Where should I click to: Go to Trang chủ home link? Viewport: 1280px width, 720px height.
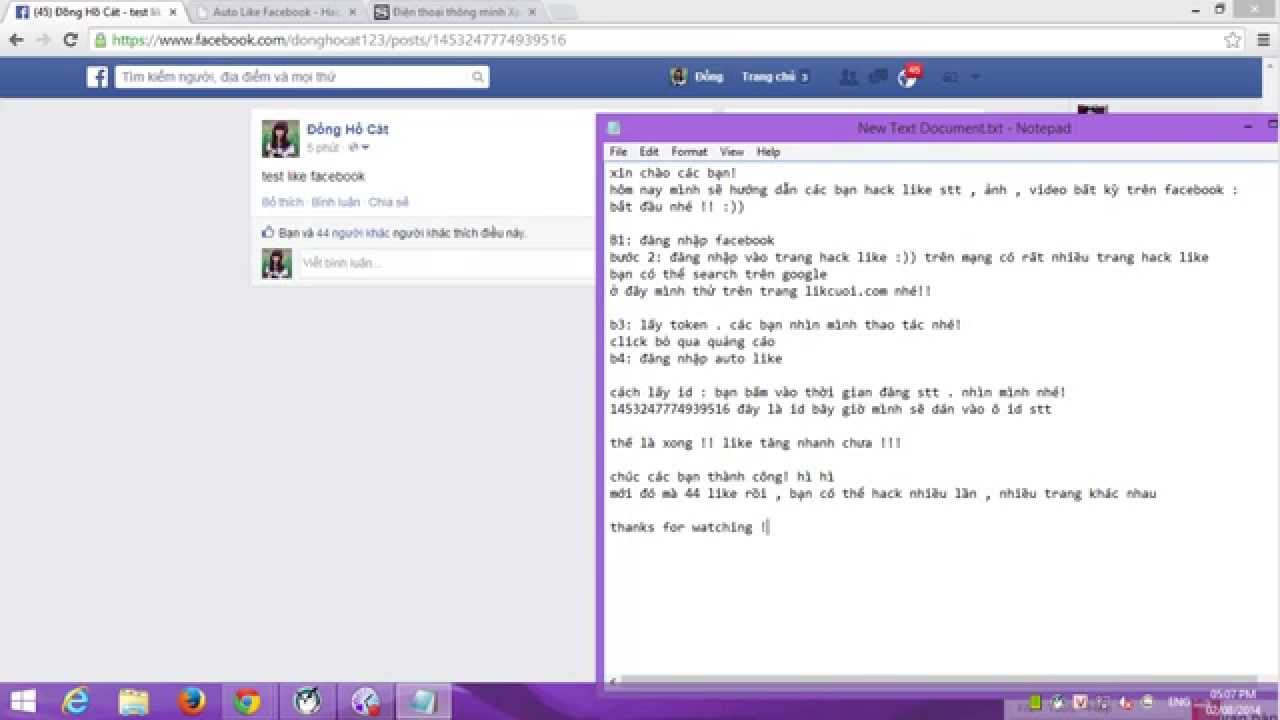(x=768, y=77)
